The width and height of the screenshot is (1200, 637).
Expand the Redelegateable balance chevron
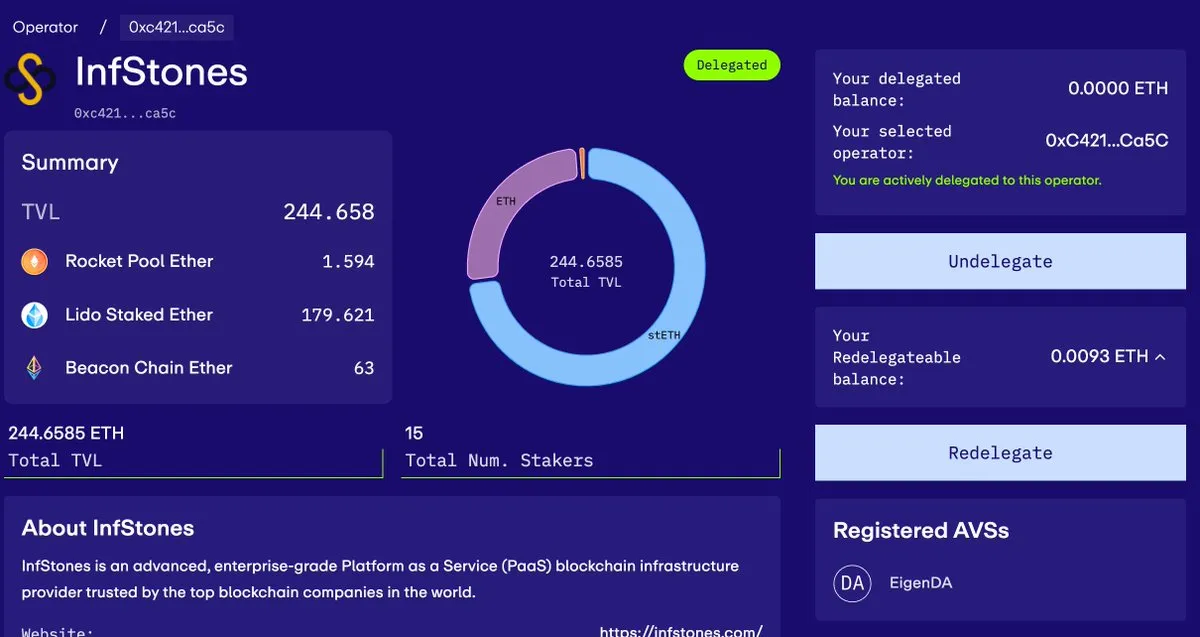[x=1161, y=357]
